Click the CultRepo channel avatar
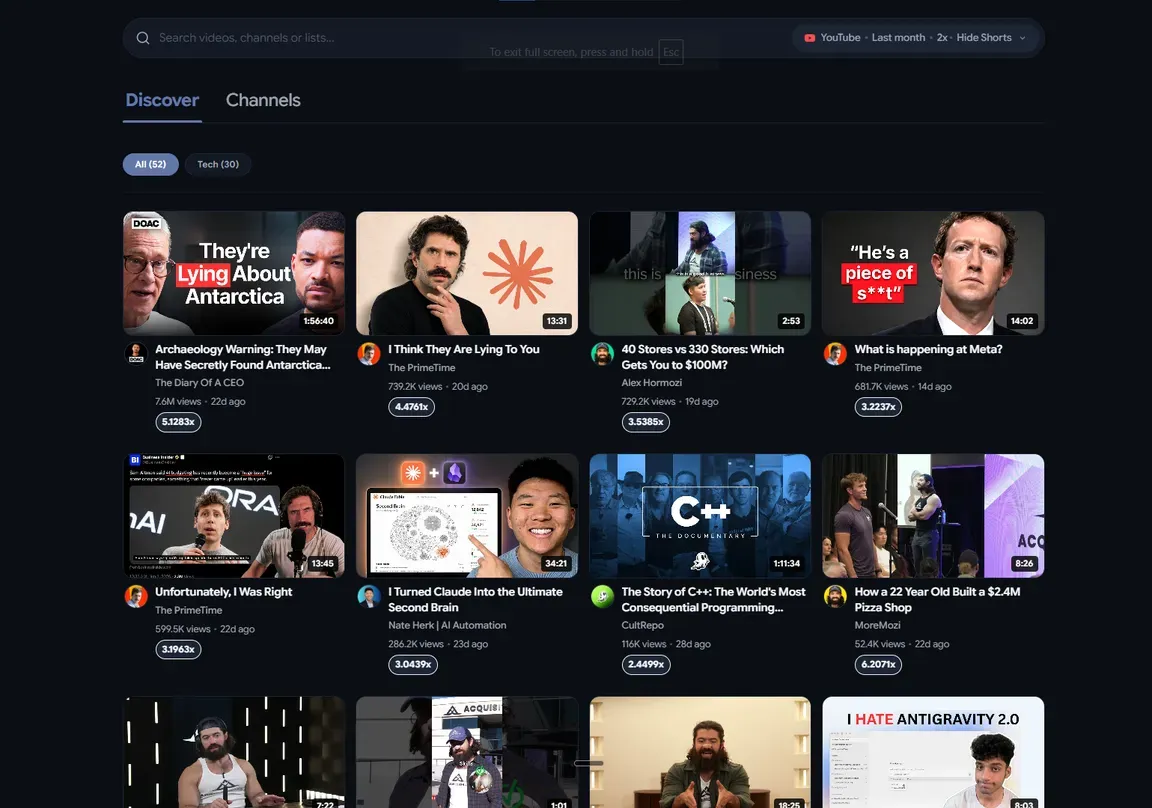 click(602, 596)
